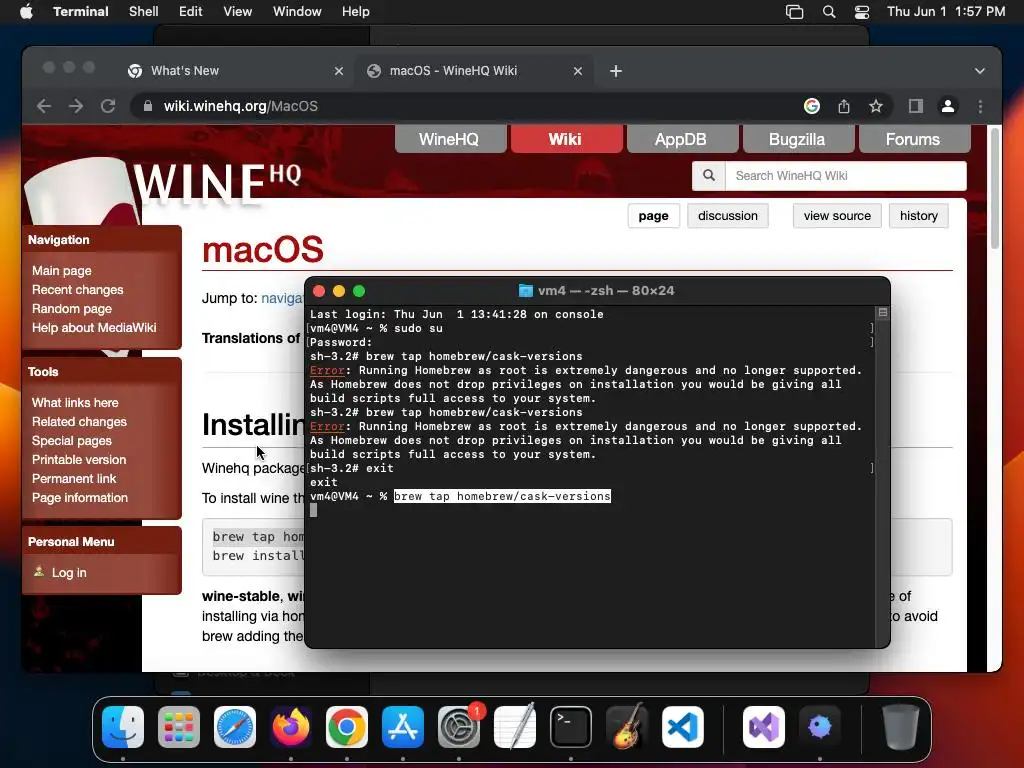1024x768 pixels.
Task: Open the Apple menu
Action: pyautogui.click(x=26, y=12)
